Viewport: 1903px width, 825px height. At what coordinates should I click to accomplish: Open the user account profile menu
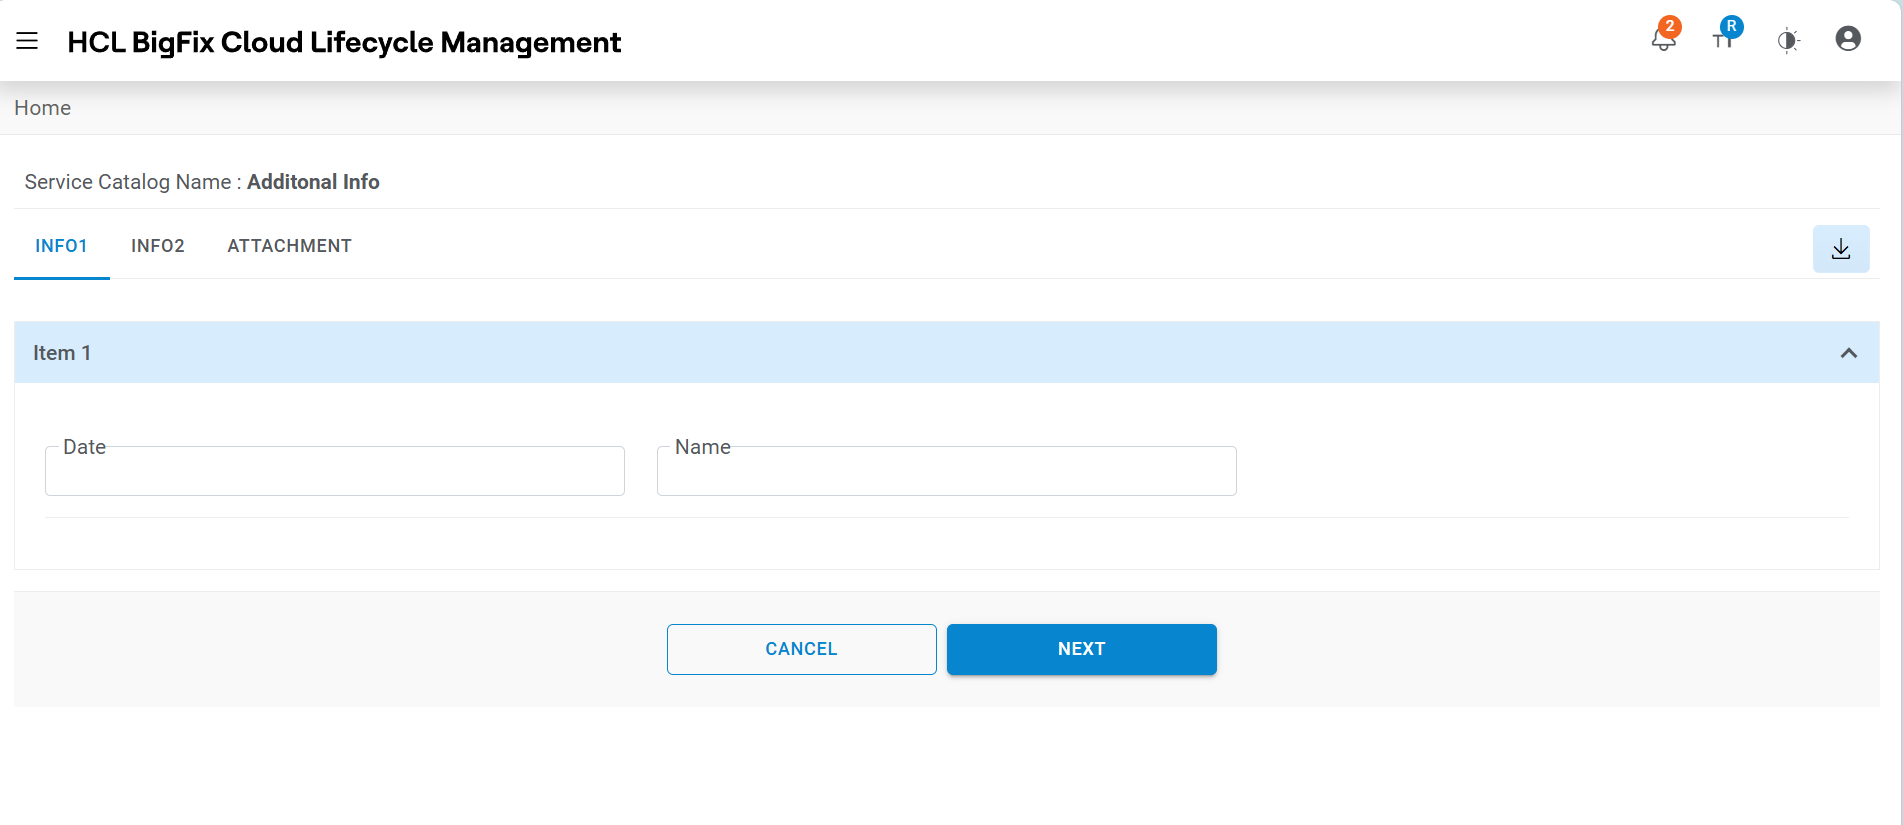tap(1848, 39)
